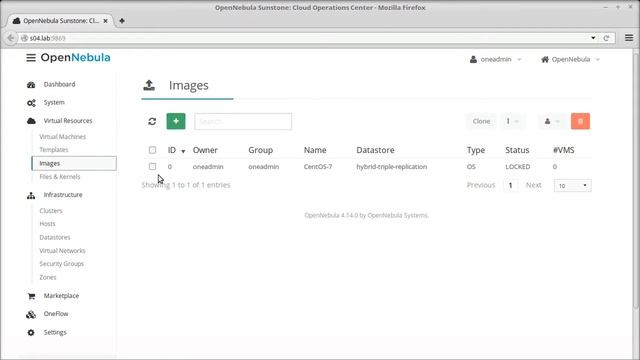Open the user ownership dropdown in toolbar
Viewport: 640px width, 360px height.
pos(552,121)
